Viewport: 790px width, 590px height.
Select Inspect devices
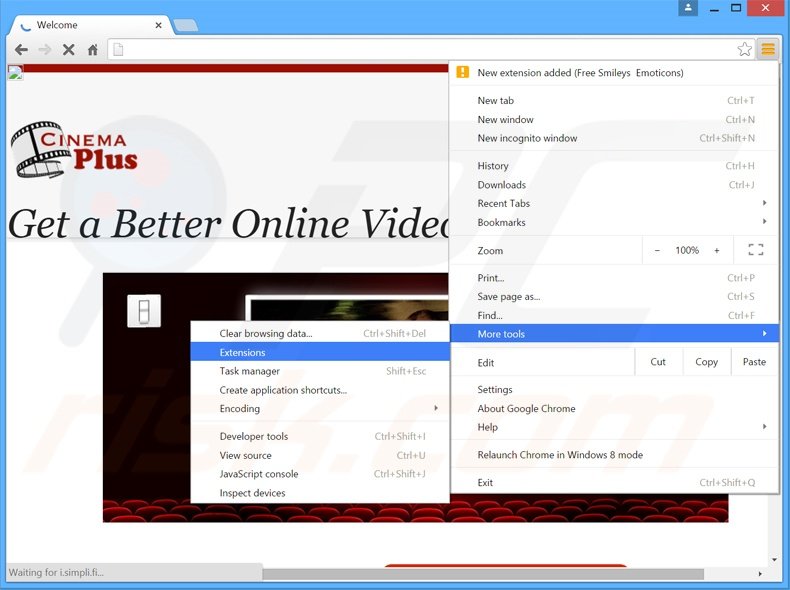pyautogui.click(x=320, y=493)
